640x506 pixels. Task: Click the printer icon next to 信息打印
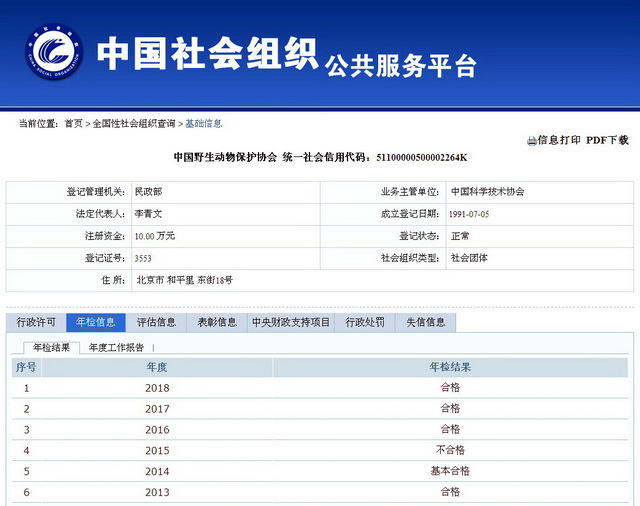(x=531, y=141)
